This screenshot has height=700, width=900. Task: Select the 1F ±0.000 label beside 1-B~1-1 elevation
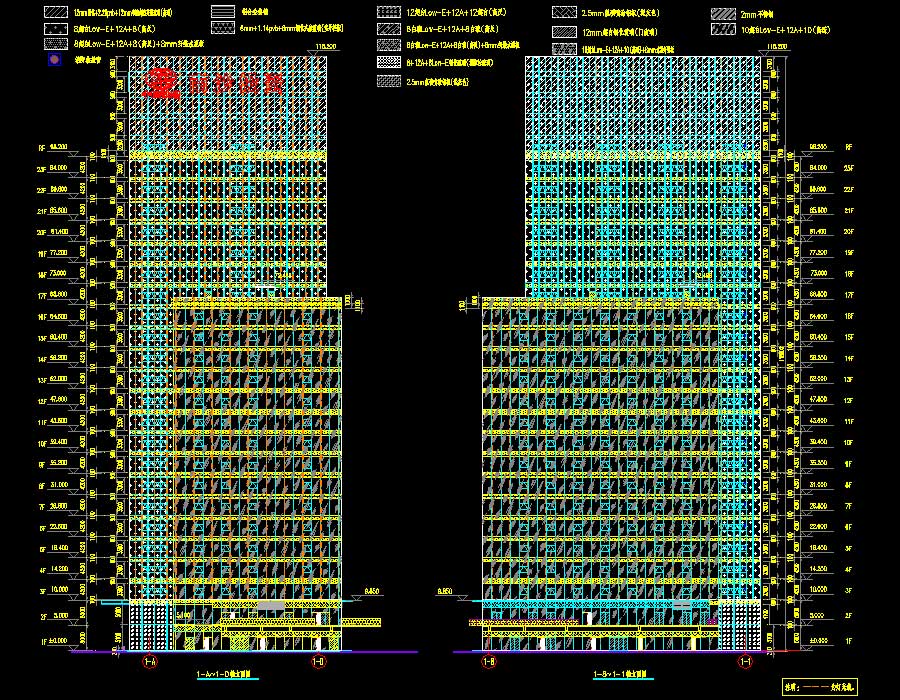click(831, 641)
